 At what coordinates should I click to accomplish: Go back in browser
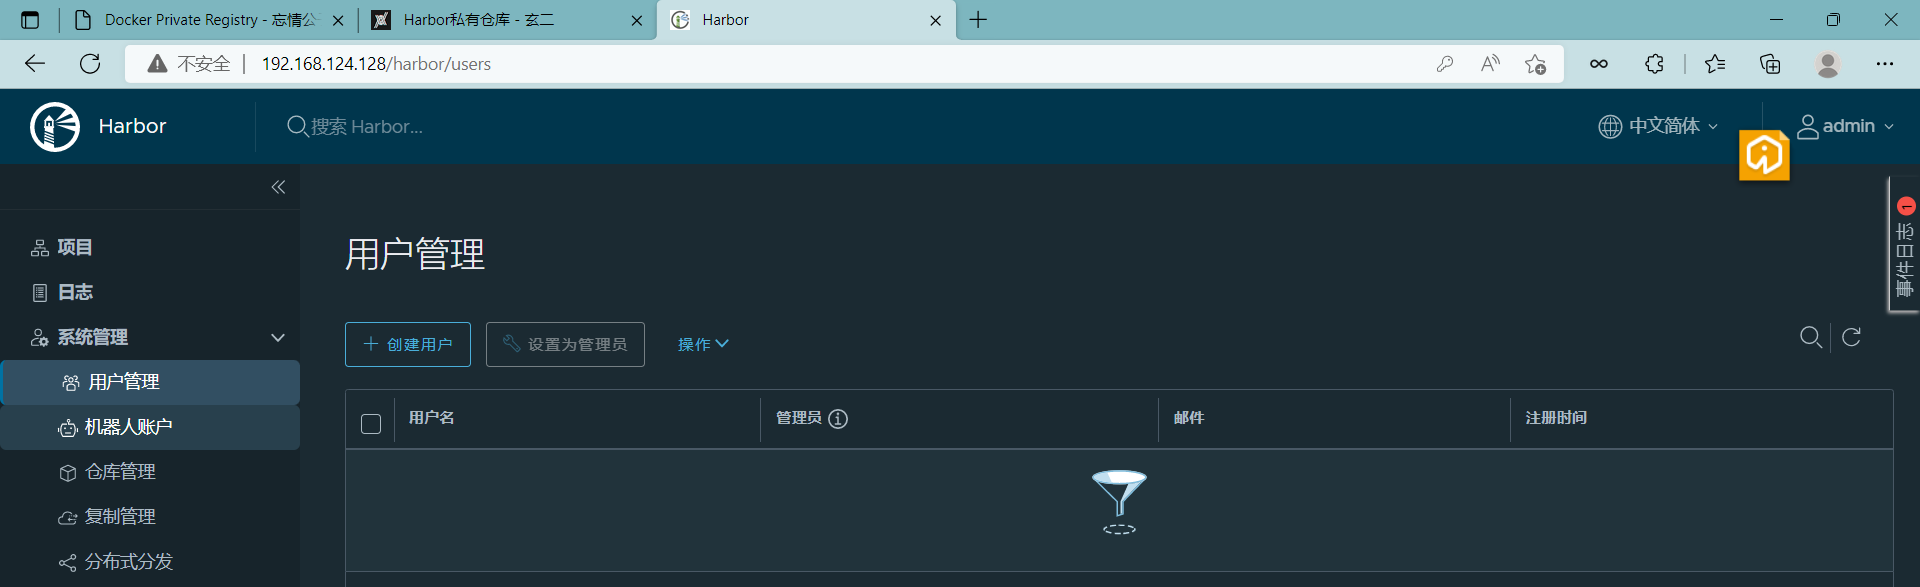click(35, 64)
